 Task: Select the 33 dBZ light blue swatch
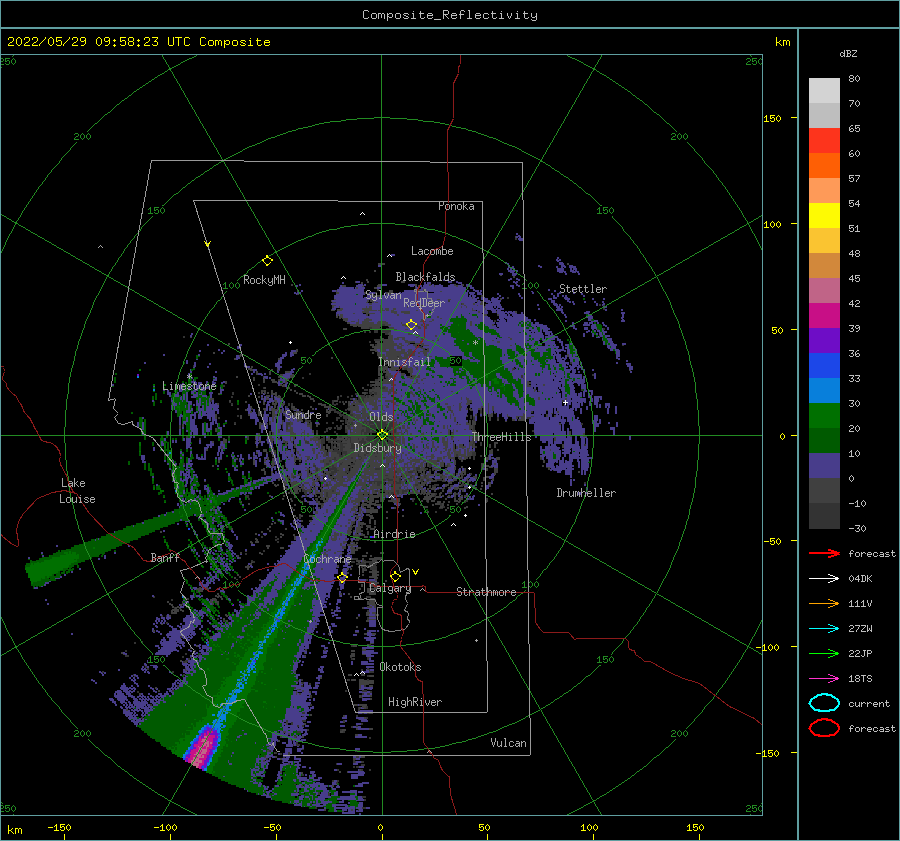pos(824,390)
